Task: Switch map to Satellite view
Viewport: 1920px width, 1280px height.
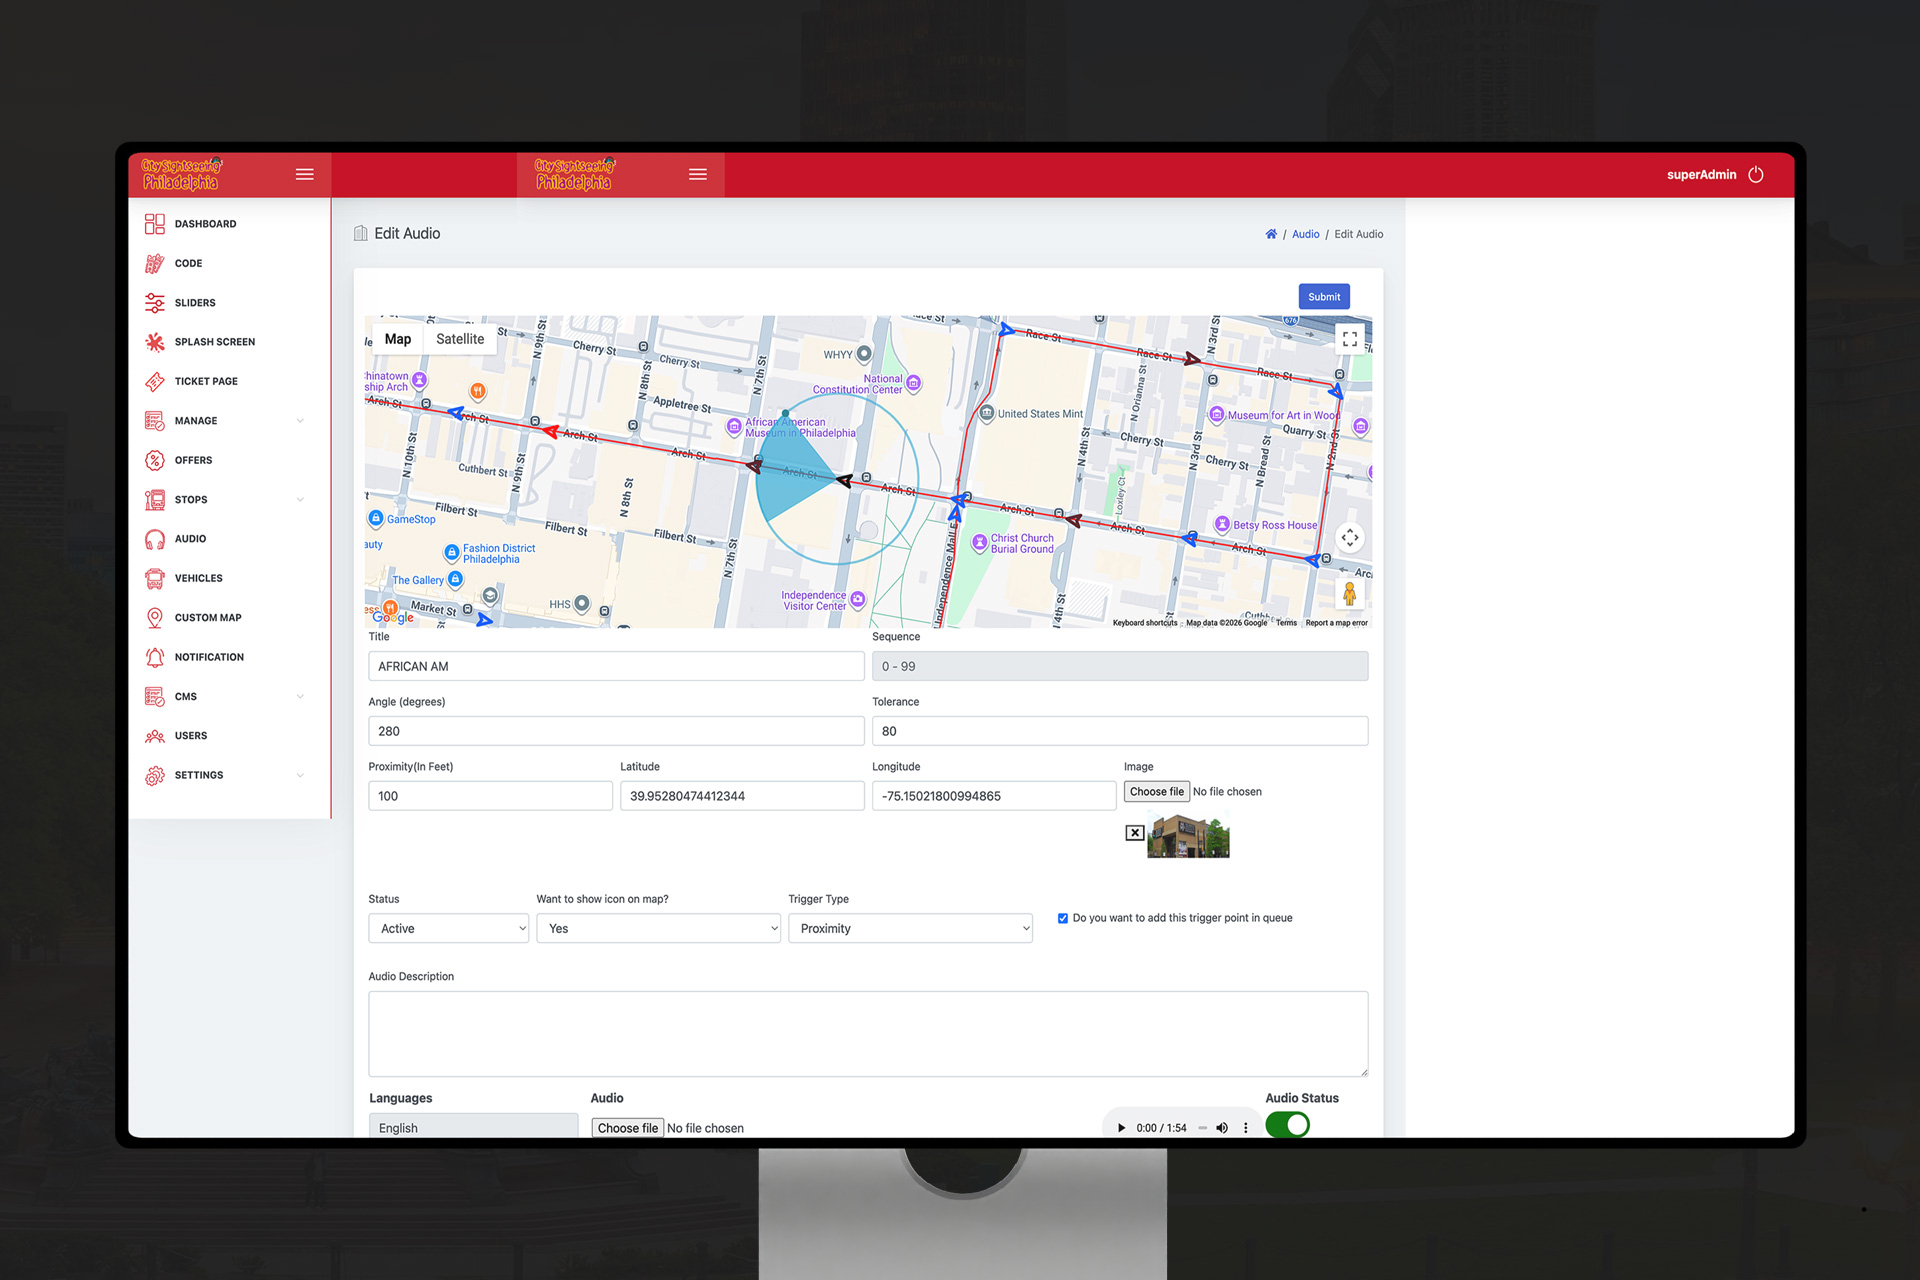Action: tap(460, 339)
